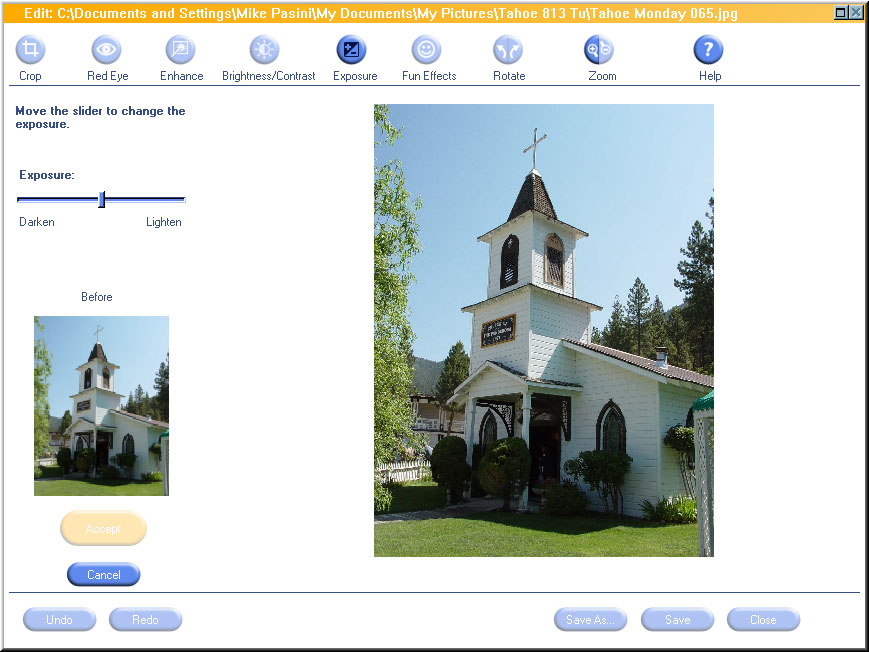Click the Before thumbnail of the church
869x652 pixels.
point(101,406)
